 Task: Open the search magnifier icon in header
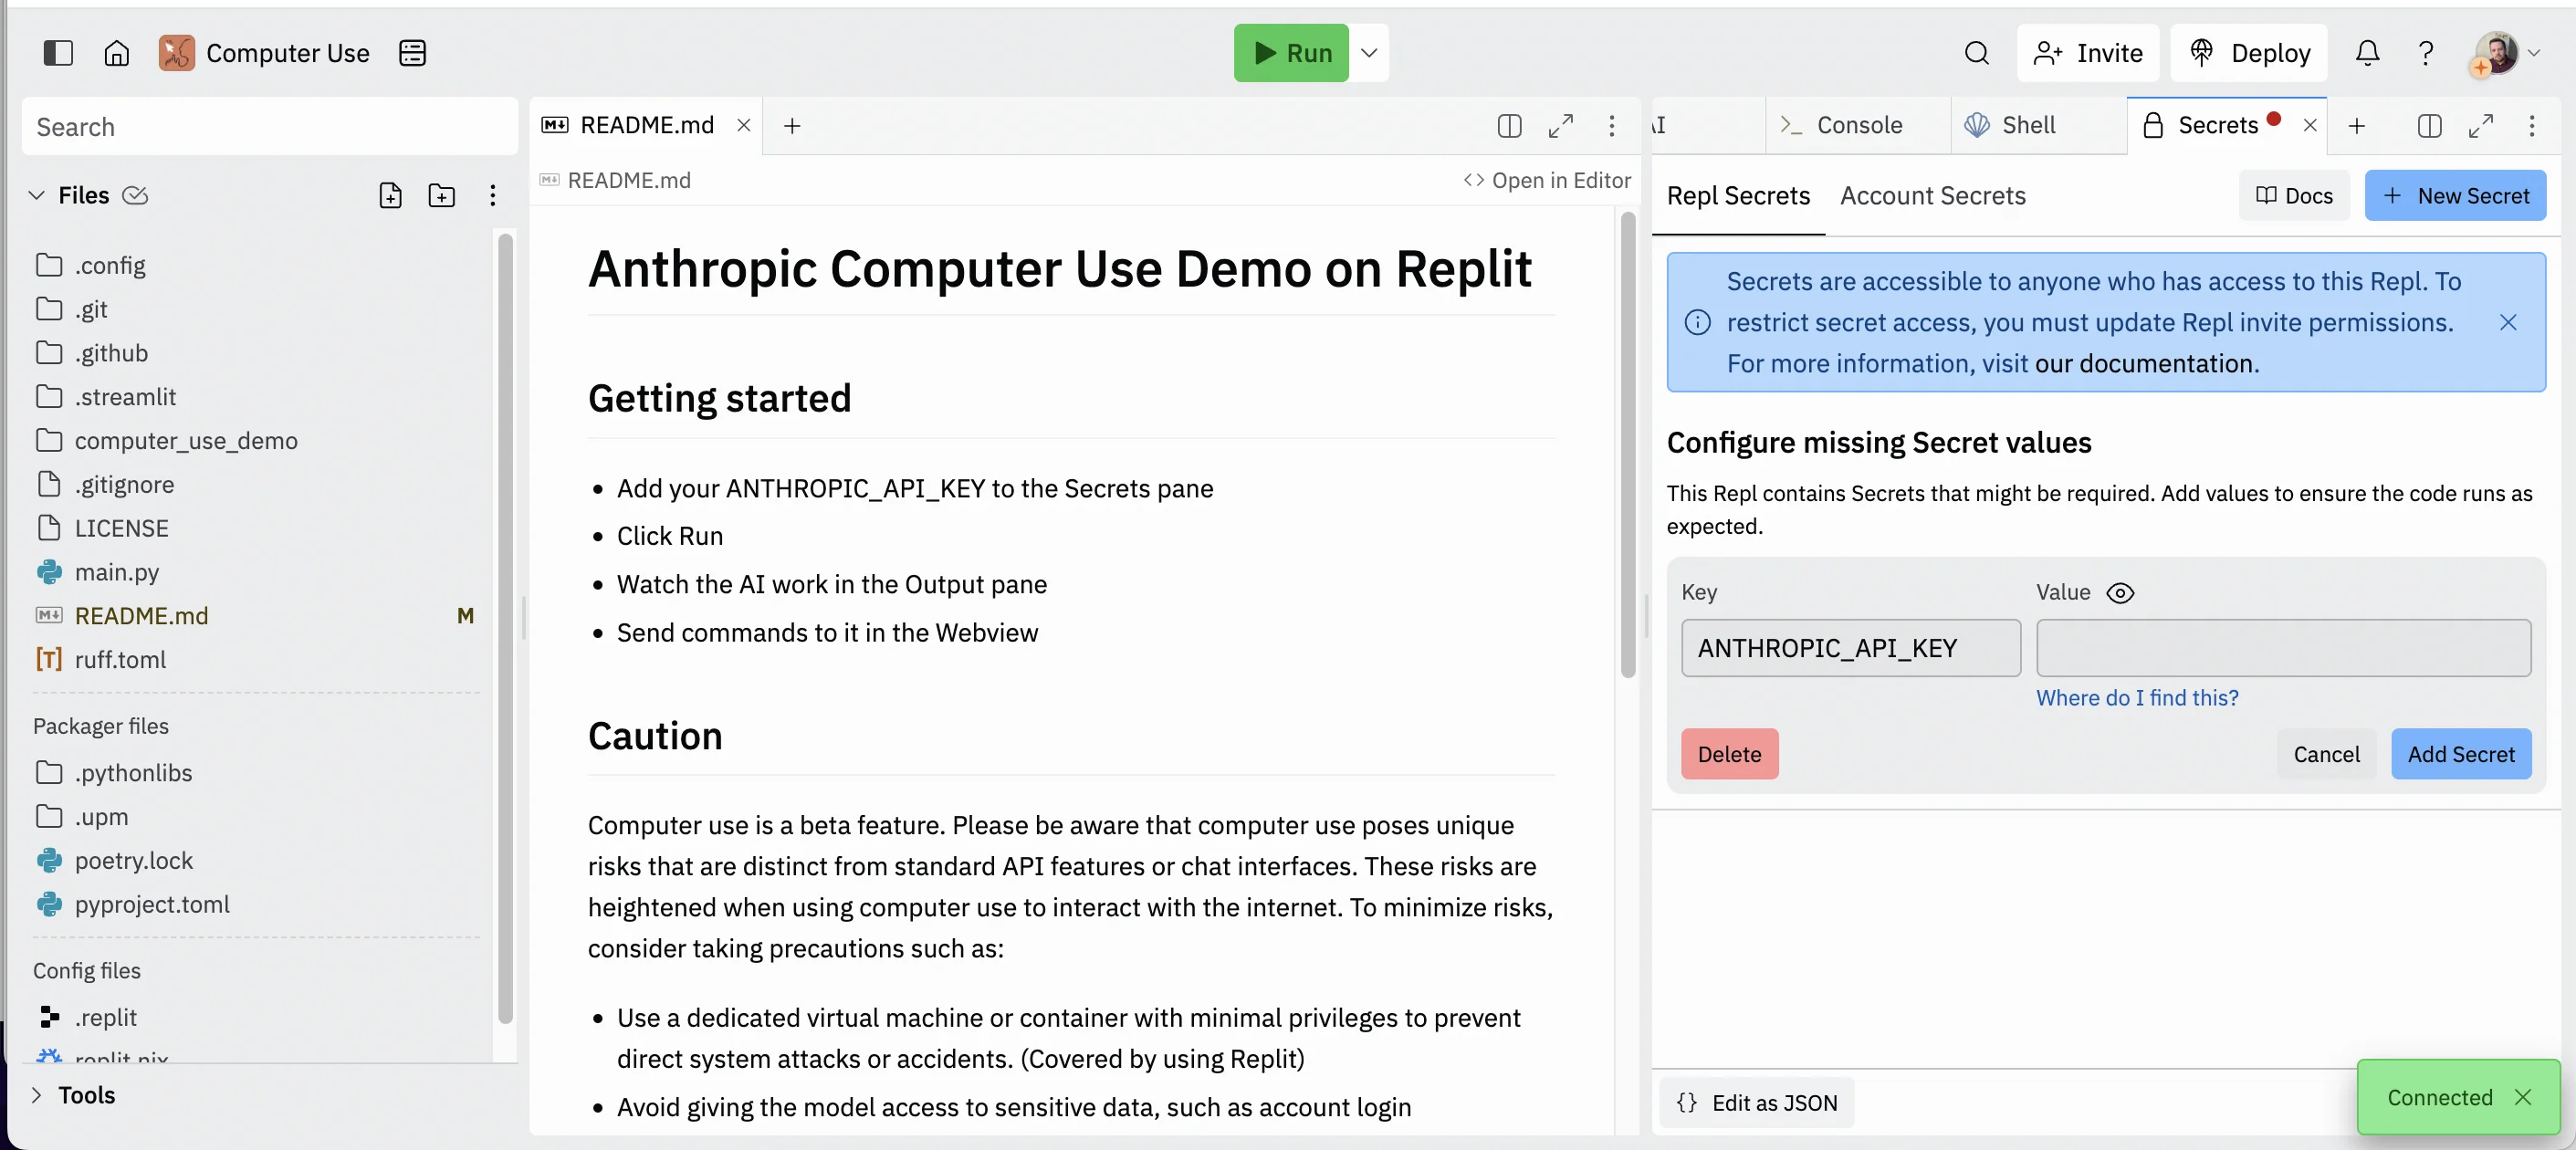point(1976,53)
